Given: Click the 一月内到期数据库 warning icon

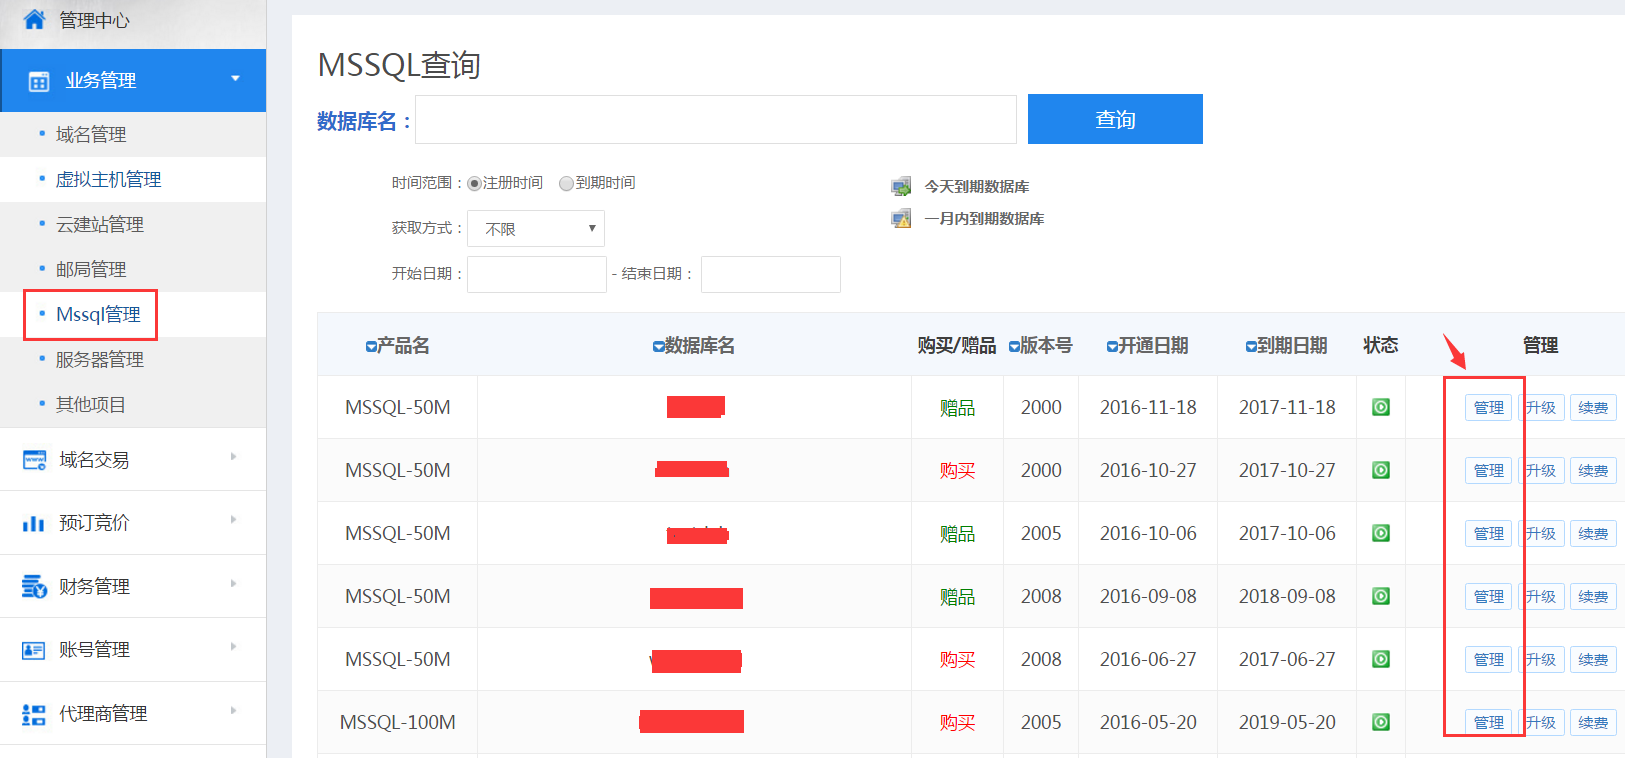Looking at the screenshot, I should pyautogui.click(x=901, y=219).
